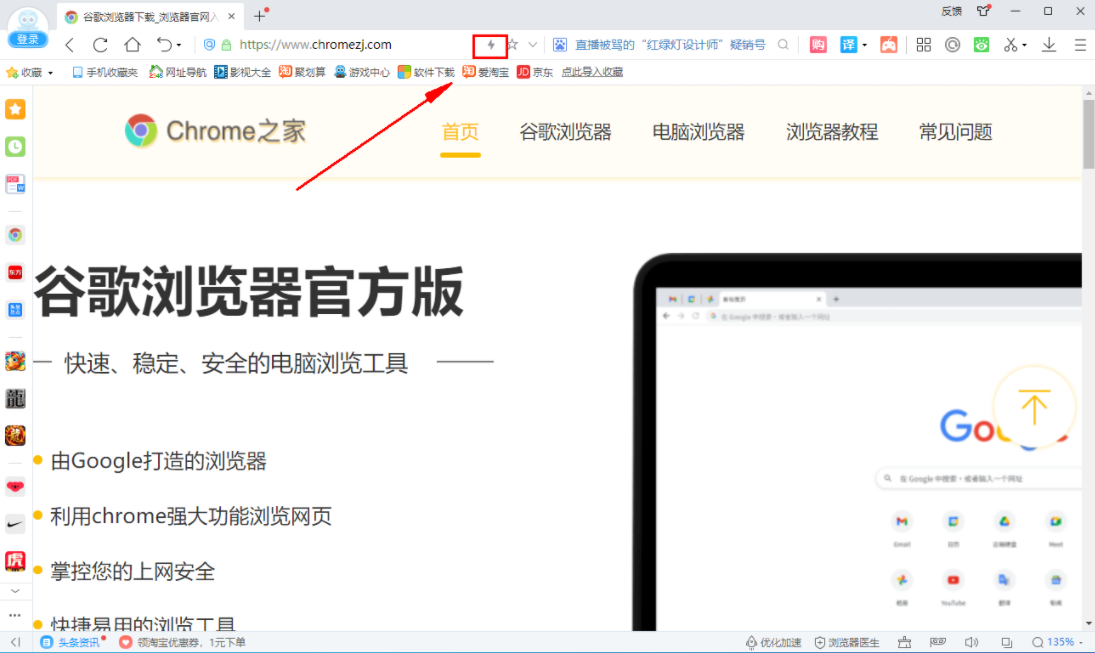1095x653 pixels.
Task: Select the scissors screenshot tool
Action: click(1013, 45)
